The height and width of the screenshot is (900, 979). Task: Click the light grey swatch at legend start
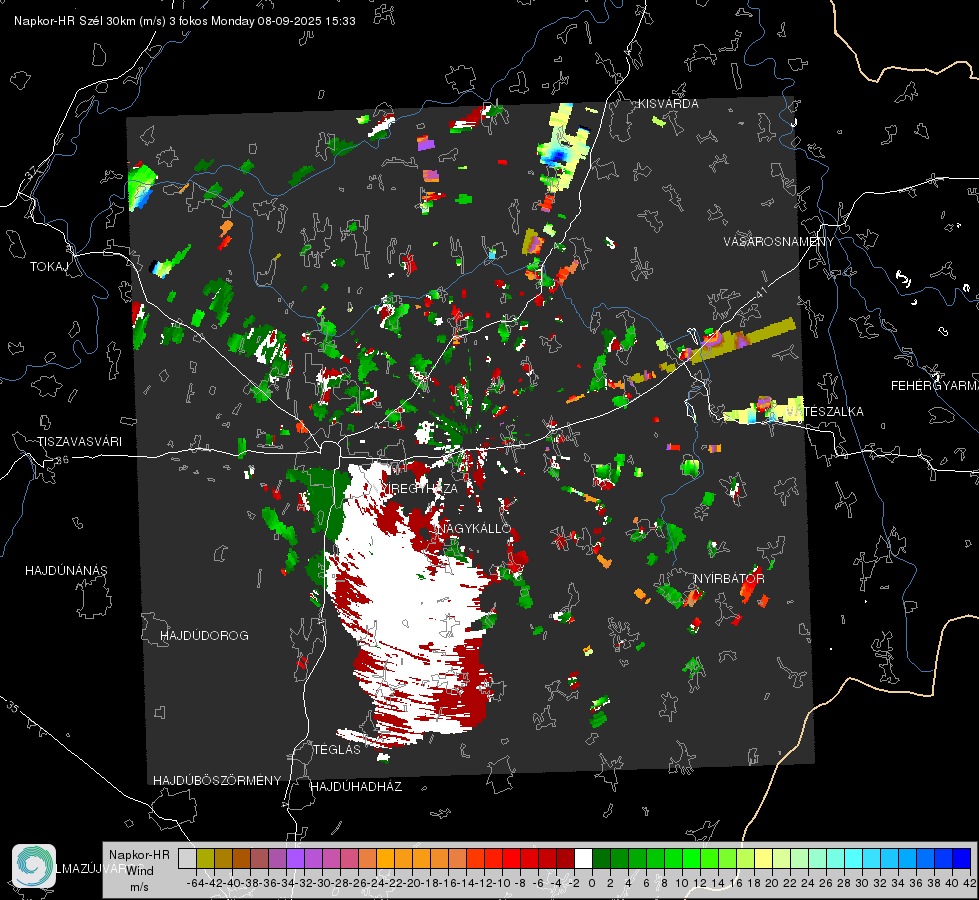pyautogui.click(x=187, y=858)
